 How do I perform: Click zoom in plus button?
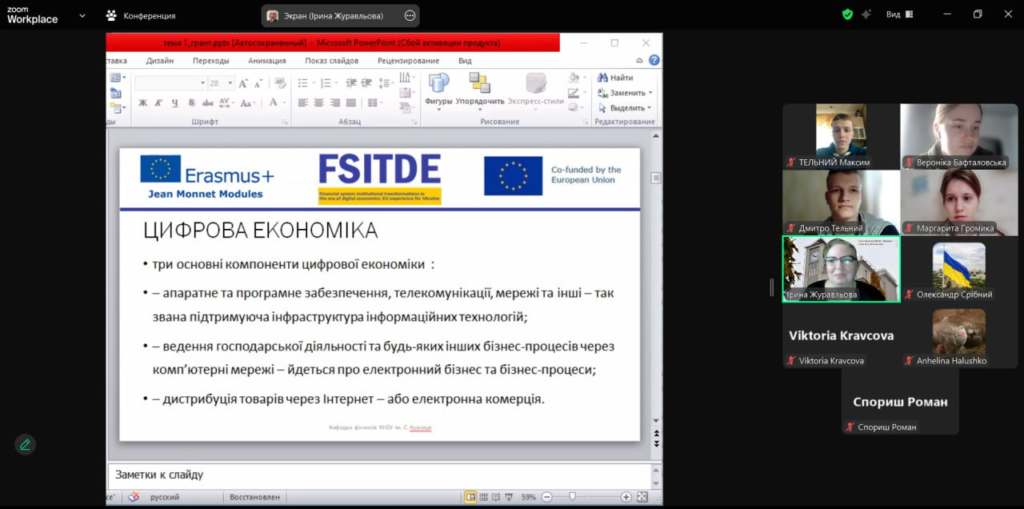626,497
